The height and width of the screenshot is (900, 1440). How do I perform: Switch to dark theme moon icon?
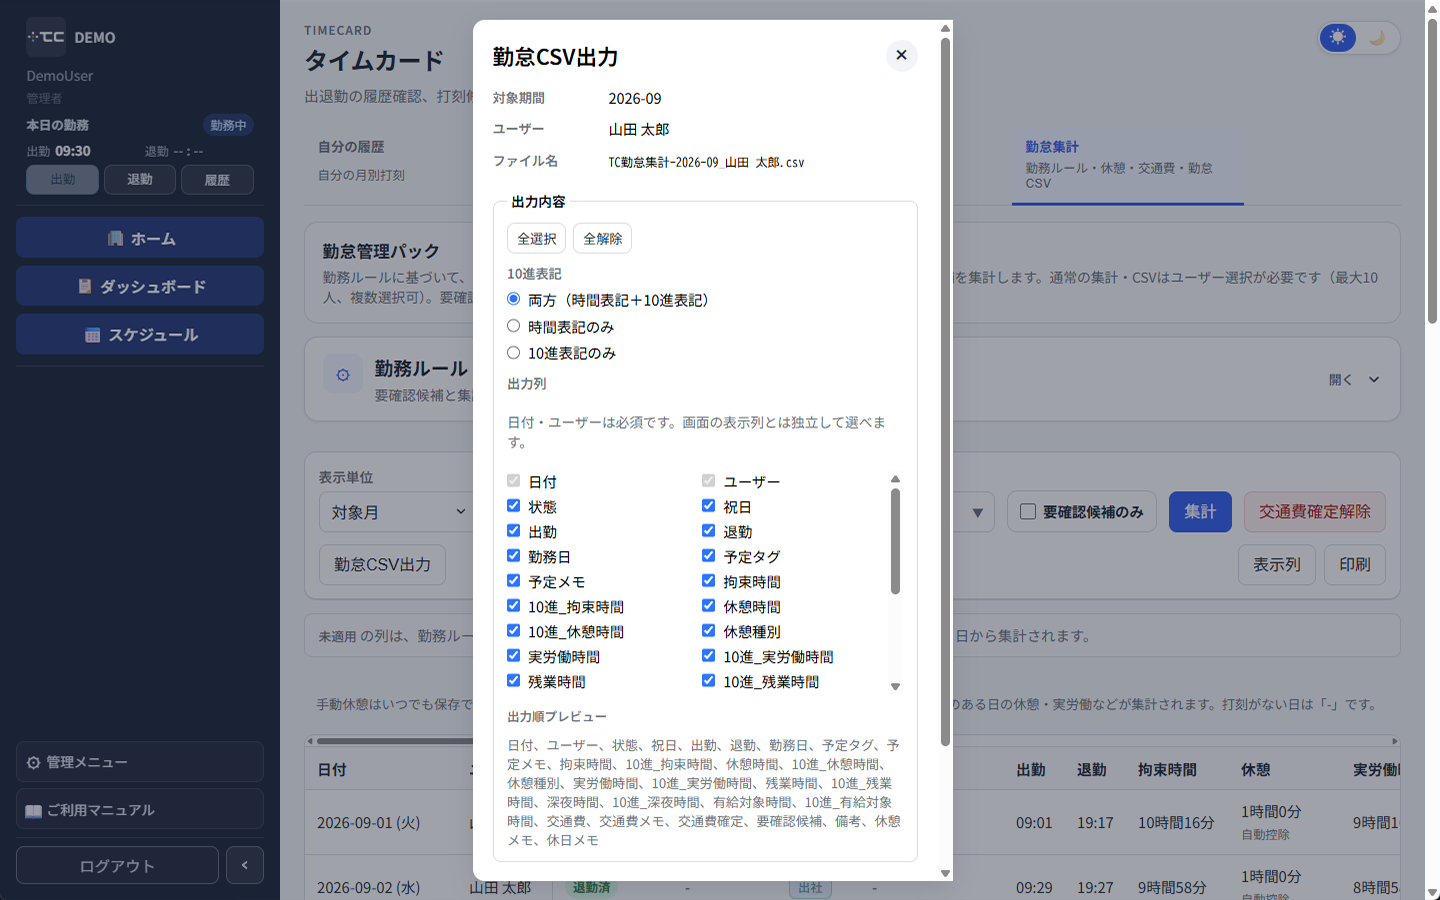[x=1377, y=37]
